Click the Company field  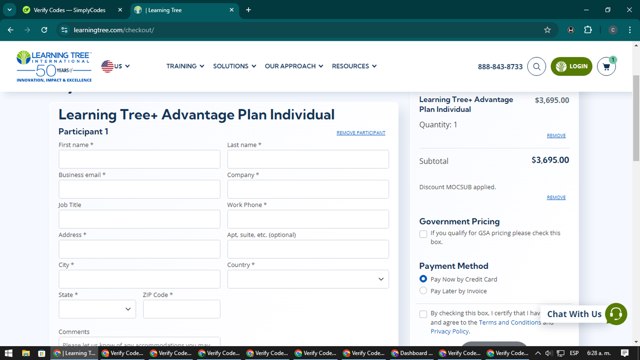click(308, 189)
